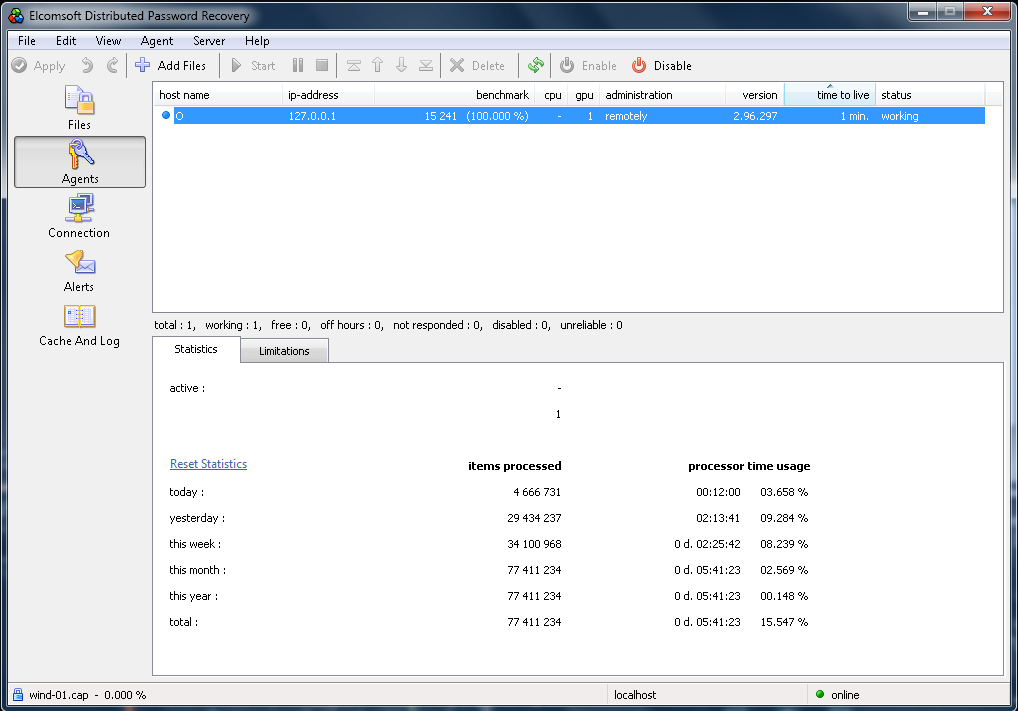Viewport: 1018px width, 711px height.
Task: Open the Files section in the sidebar
Action: (x=79, y=108)
